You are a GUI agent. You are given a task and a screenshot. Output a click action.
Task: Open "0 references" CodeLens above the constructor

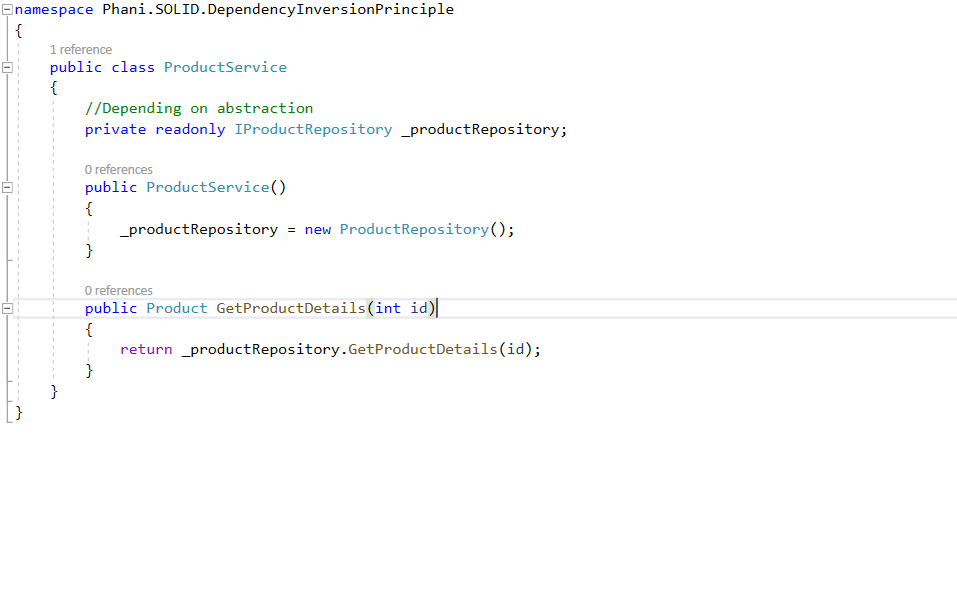click(x=118, y=170)
